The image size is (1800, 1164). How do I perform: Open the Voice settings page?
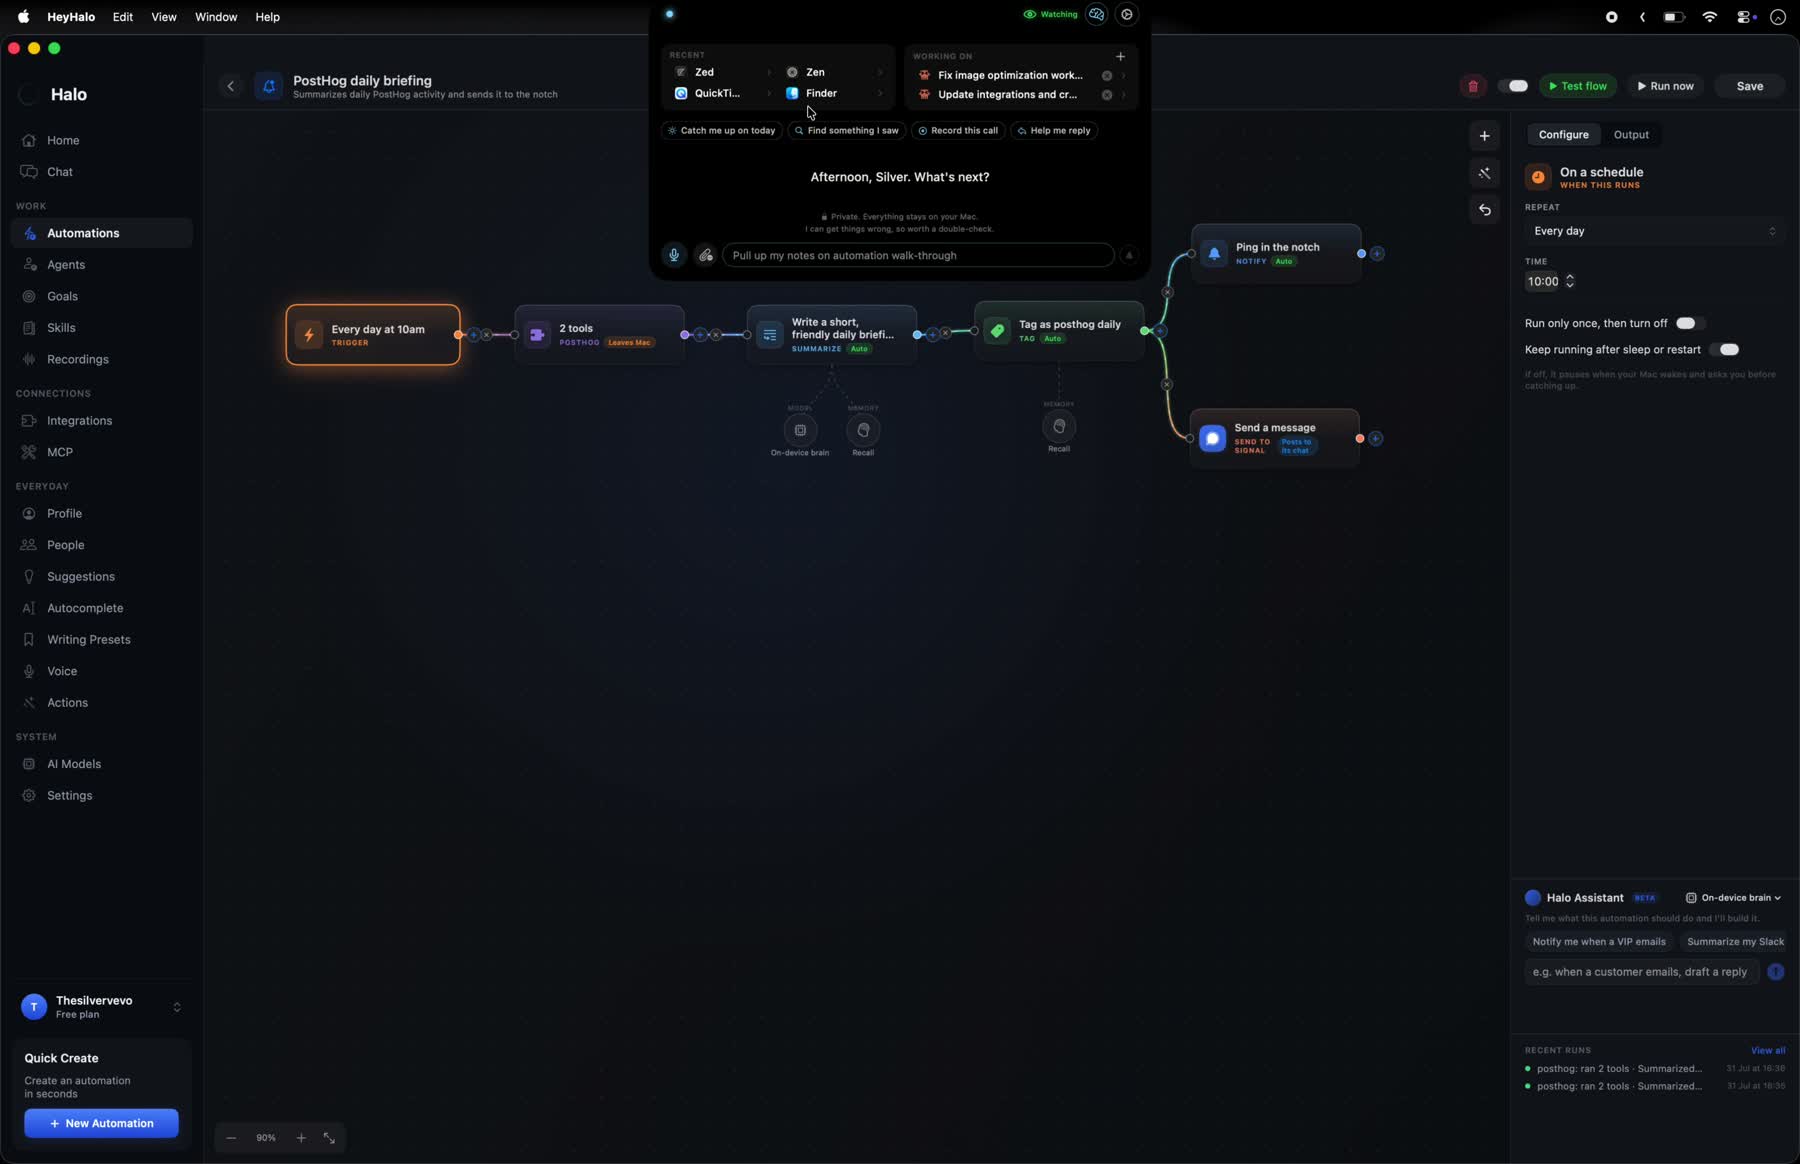(62, 672)
